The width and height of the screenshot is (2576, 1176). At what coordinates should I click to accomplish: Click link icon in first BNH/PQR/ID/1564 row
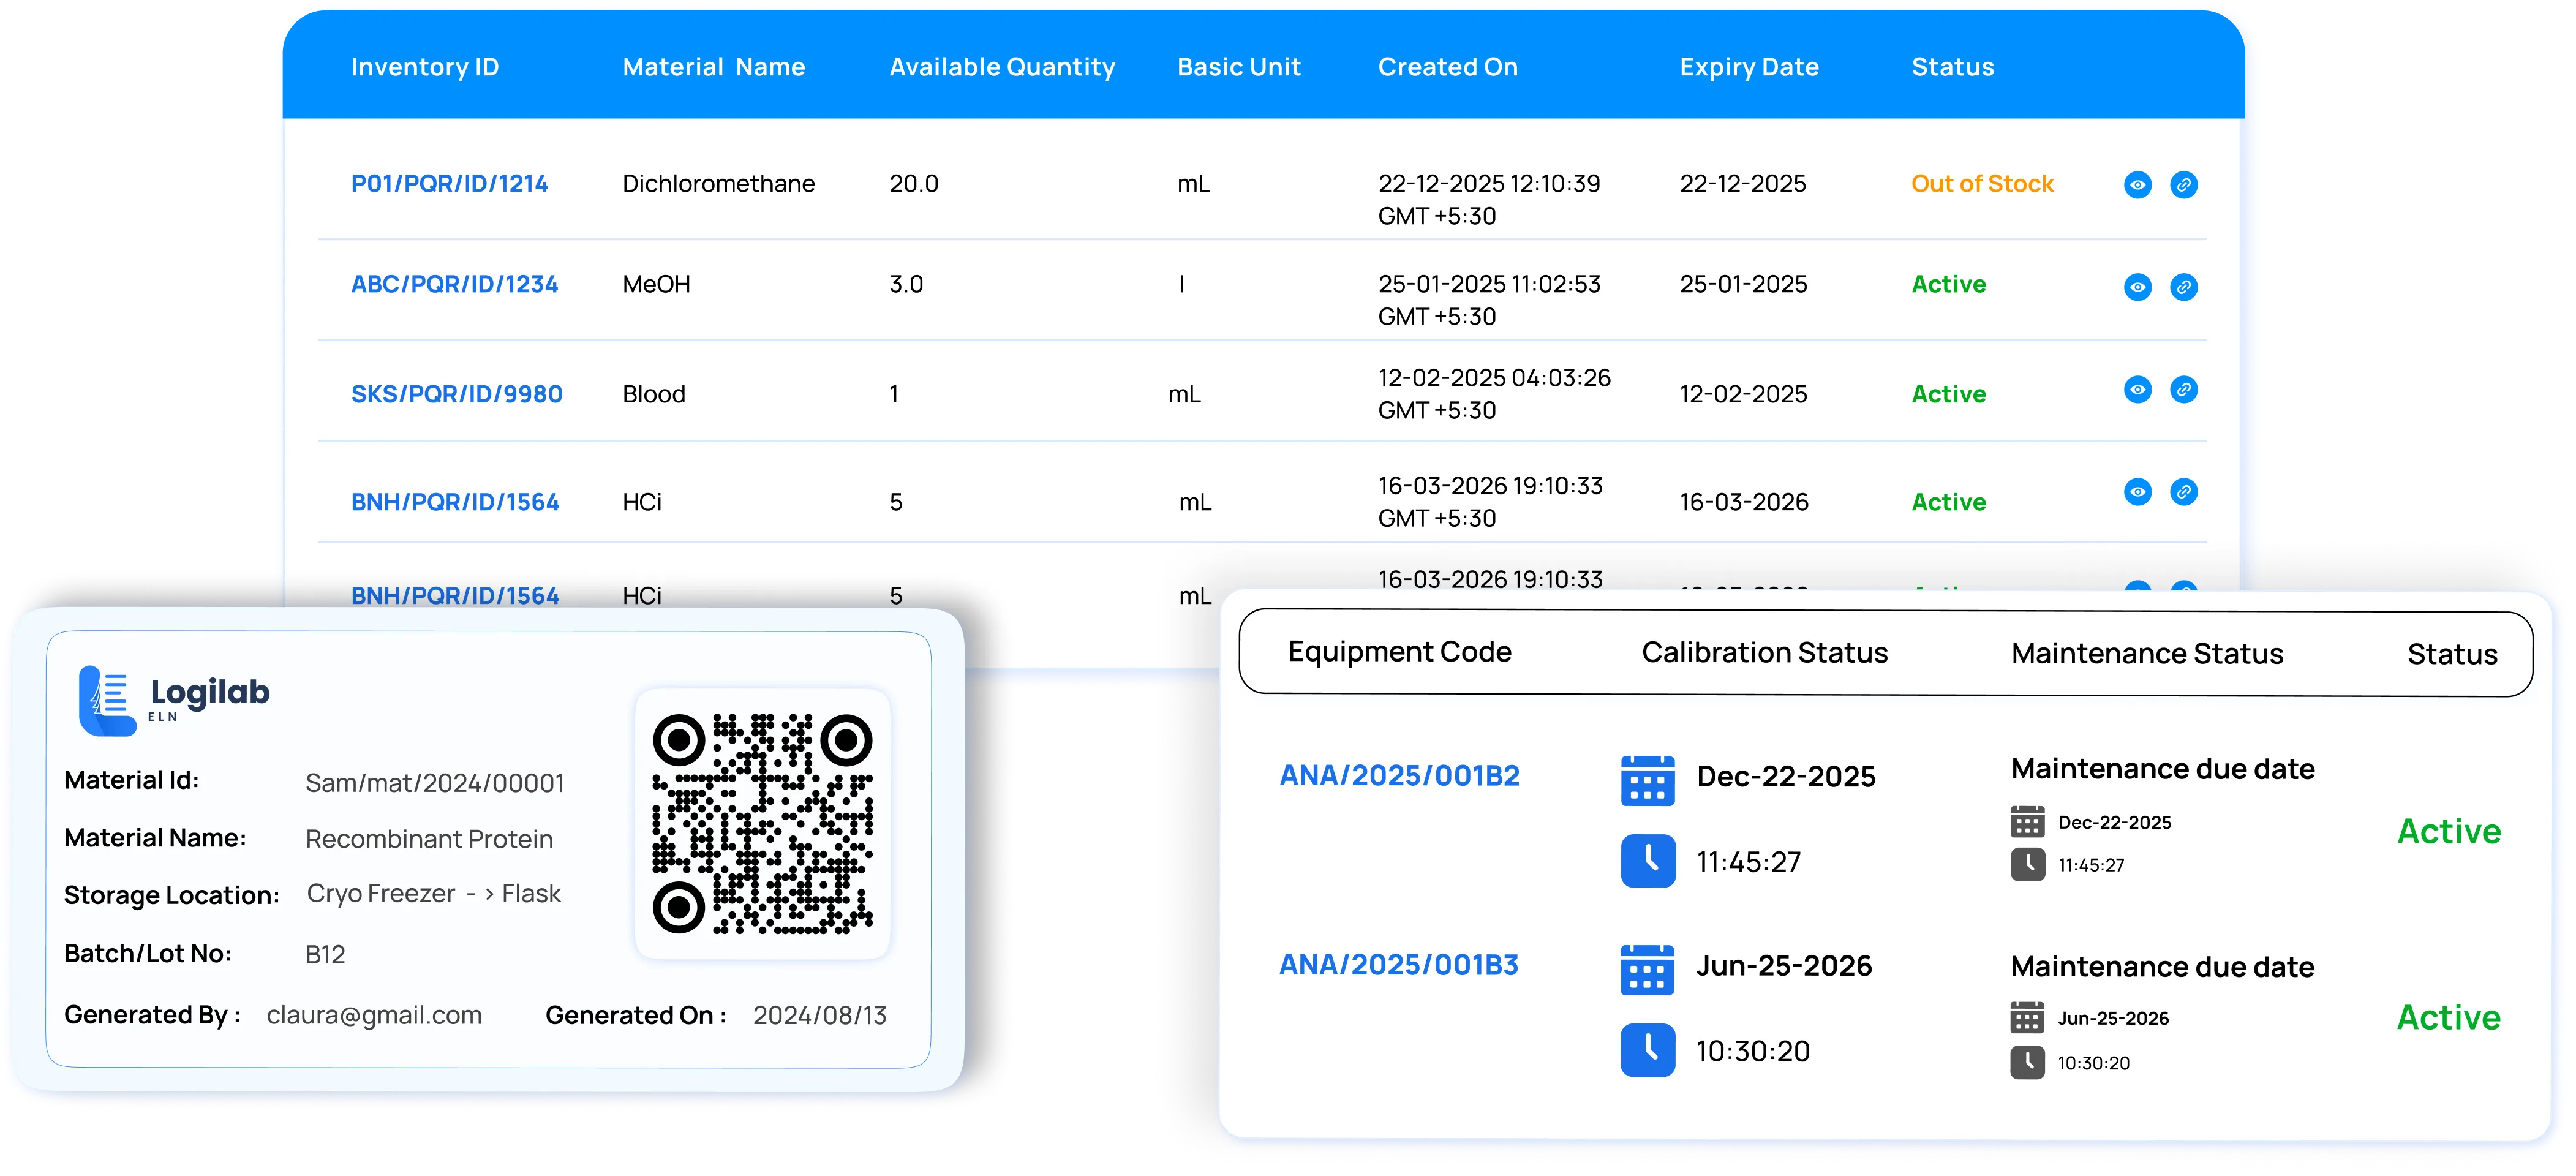(2183, 492)
